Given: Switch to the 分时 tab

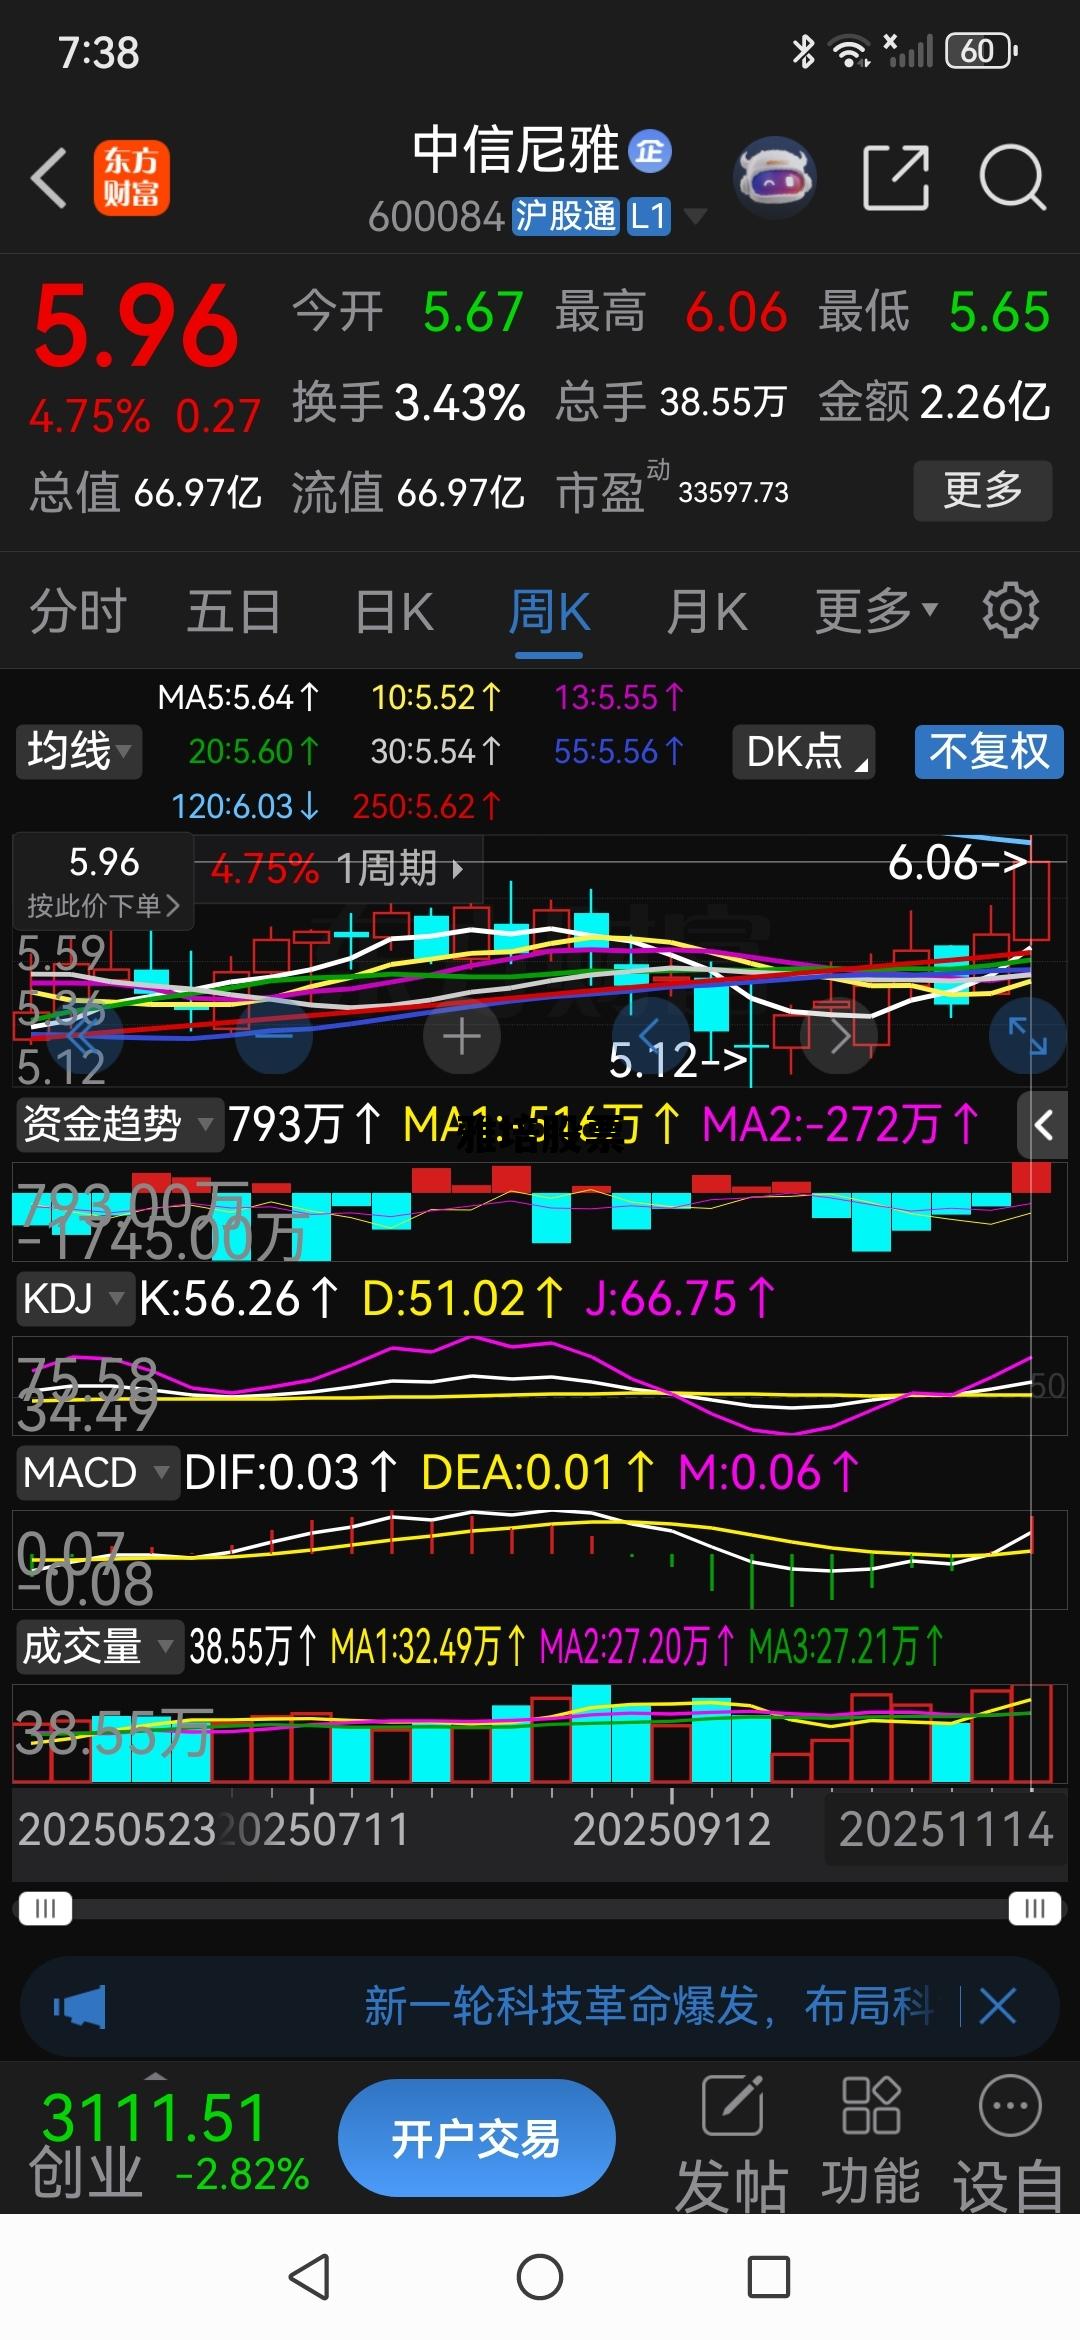Looking at the screenshot, I should pos(78,610).
